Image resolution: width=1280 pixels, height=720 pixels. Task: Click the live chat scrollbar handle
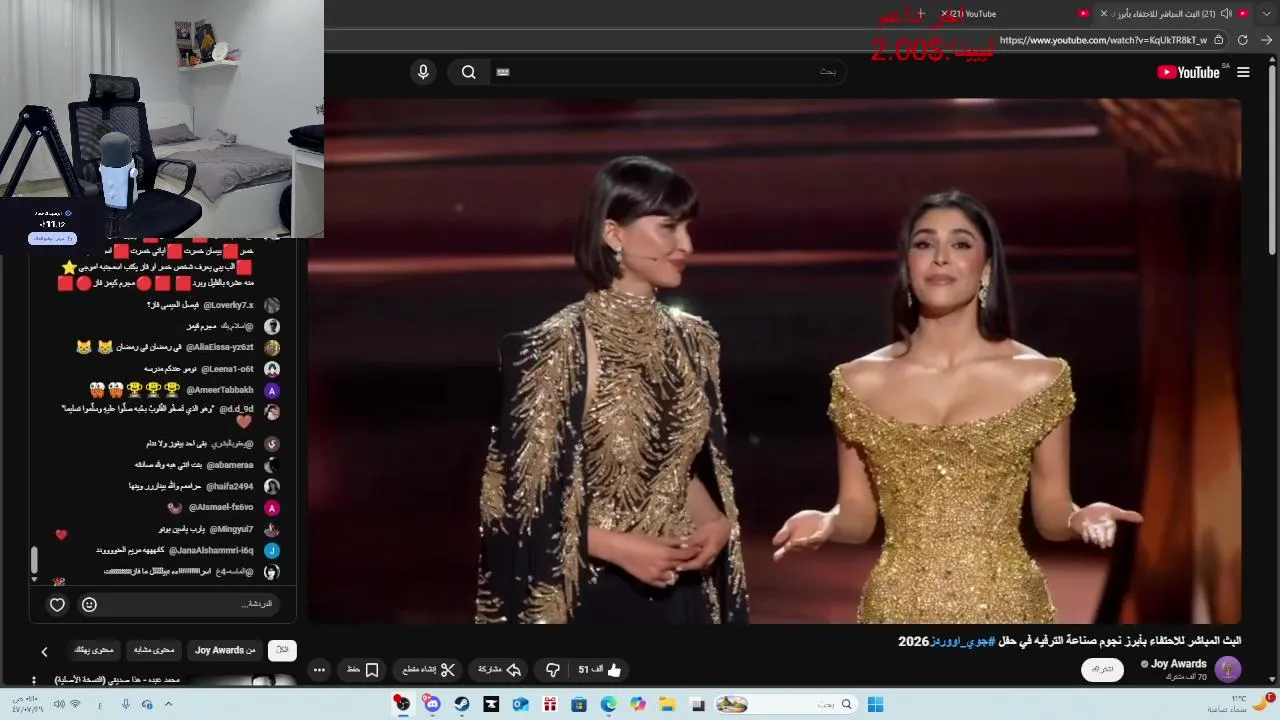[x=34, y=560]
